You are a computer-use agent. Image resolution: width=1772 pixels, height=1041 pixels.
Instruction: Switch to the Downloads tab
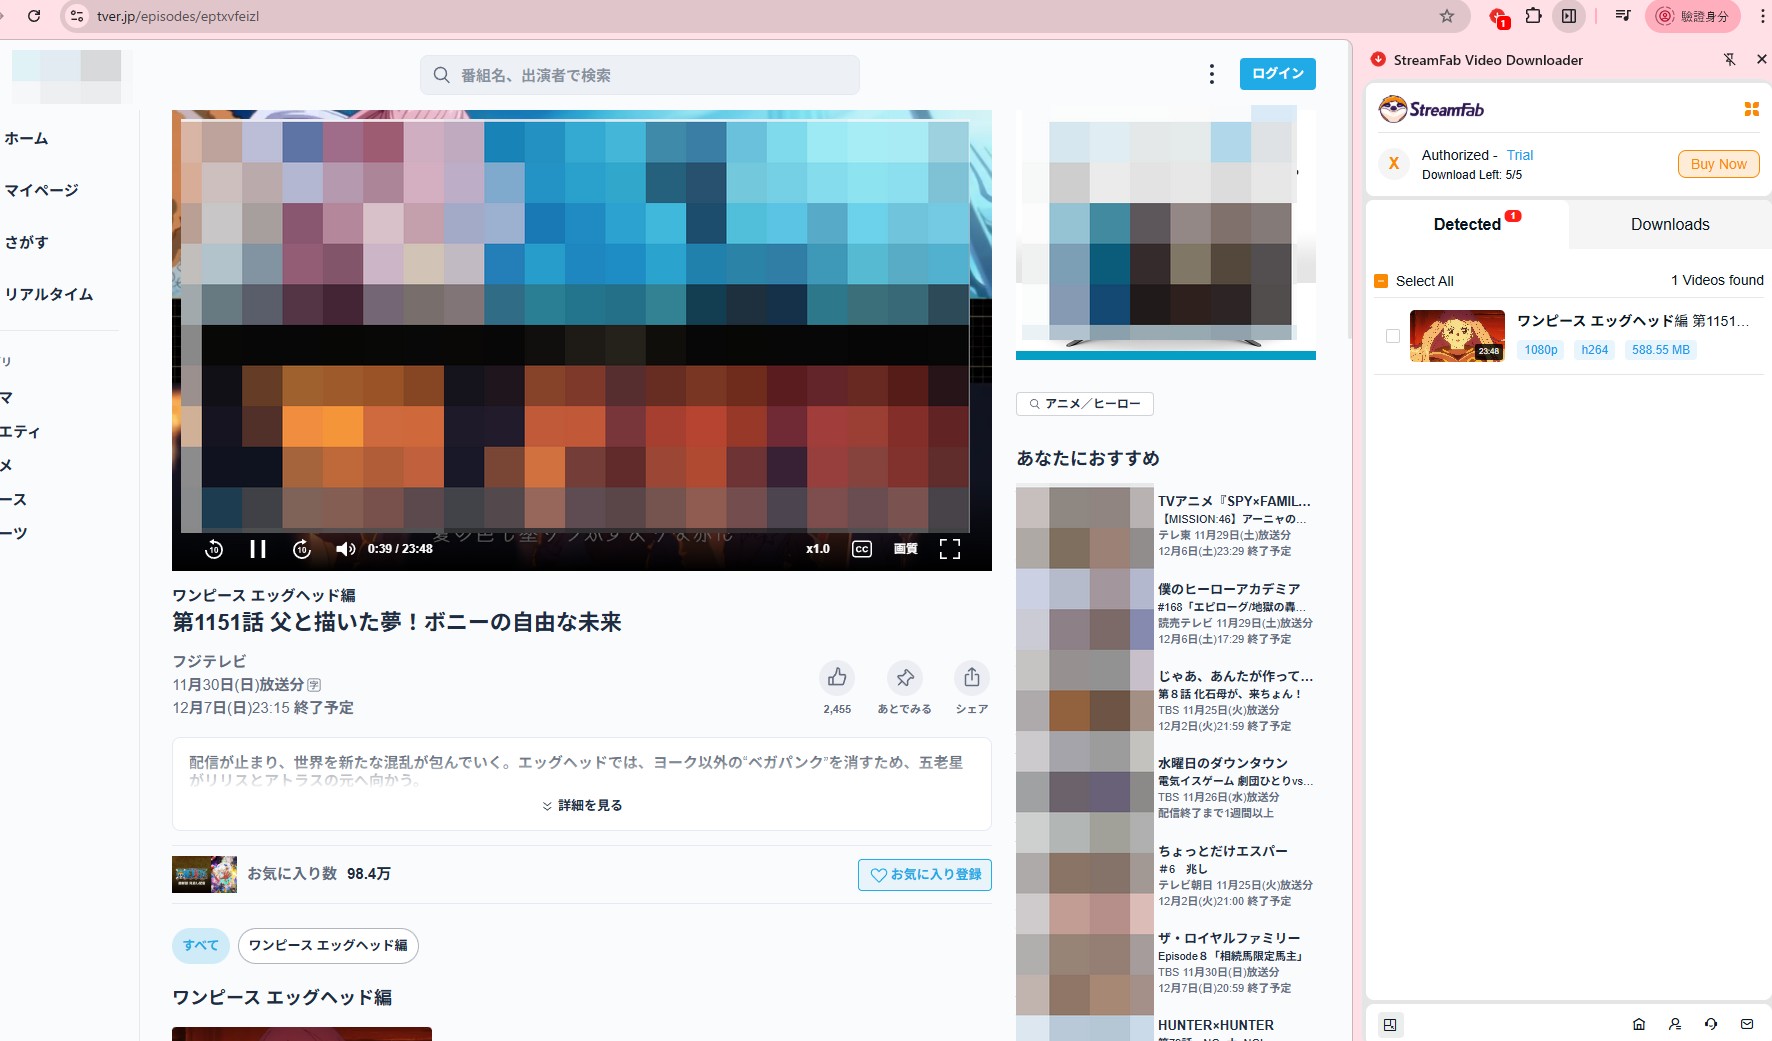[1669, 225]
